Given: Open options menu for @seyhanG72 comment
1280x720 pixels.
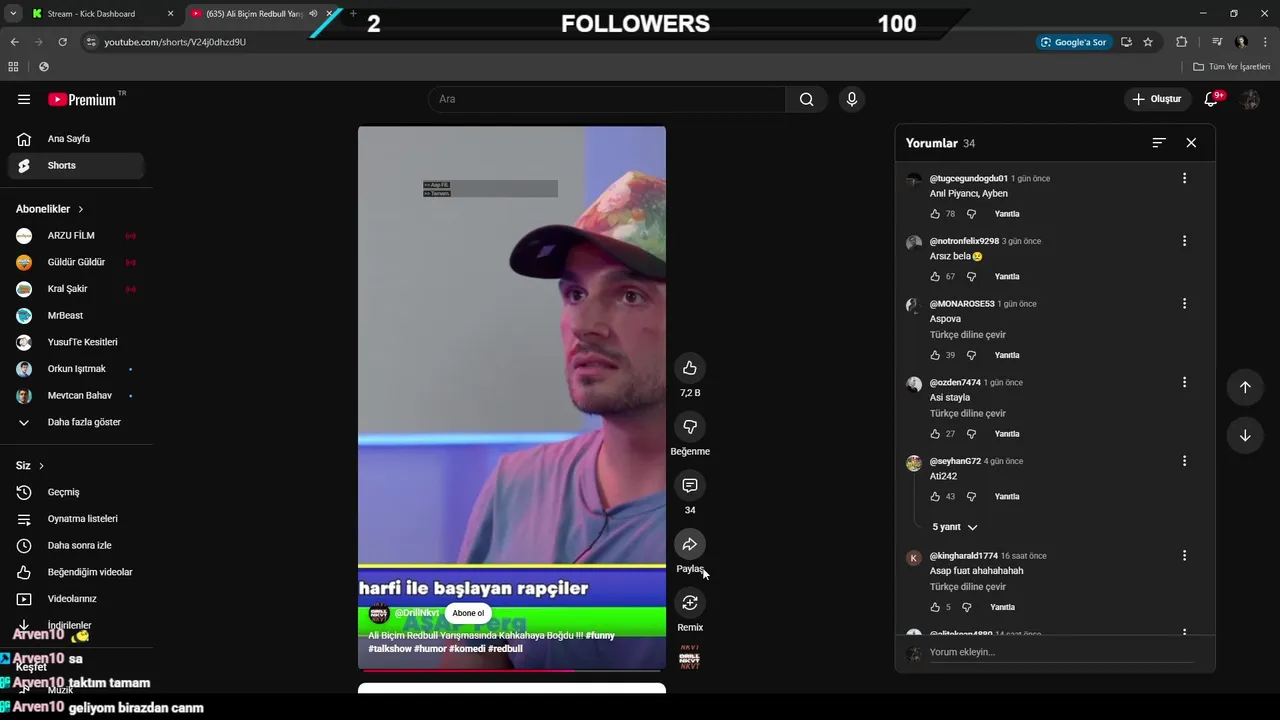Looking at the screenshot, I should coord(1184,461).
